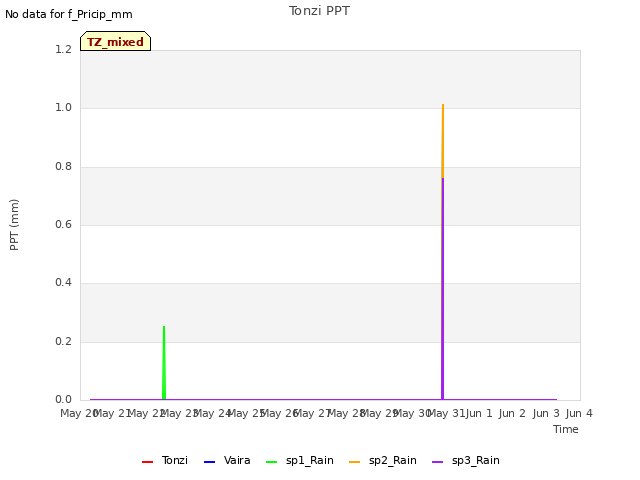Toggle the sp3_Rain legend entry
The height and width of the screenshot is (480, 640).
pos(466,460)
